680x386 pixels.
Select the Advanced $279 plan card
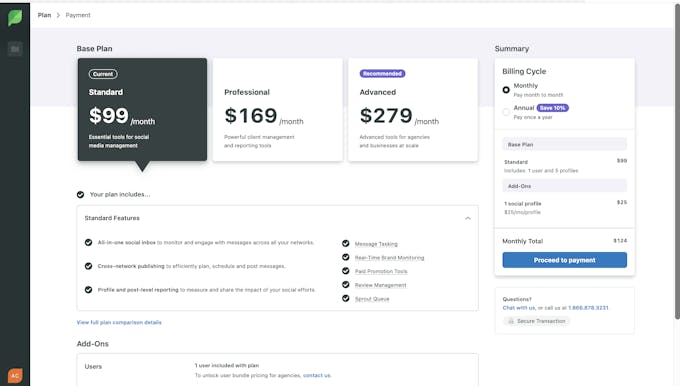(413, 110)
